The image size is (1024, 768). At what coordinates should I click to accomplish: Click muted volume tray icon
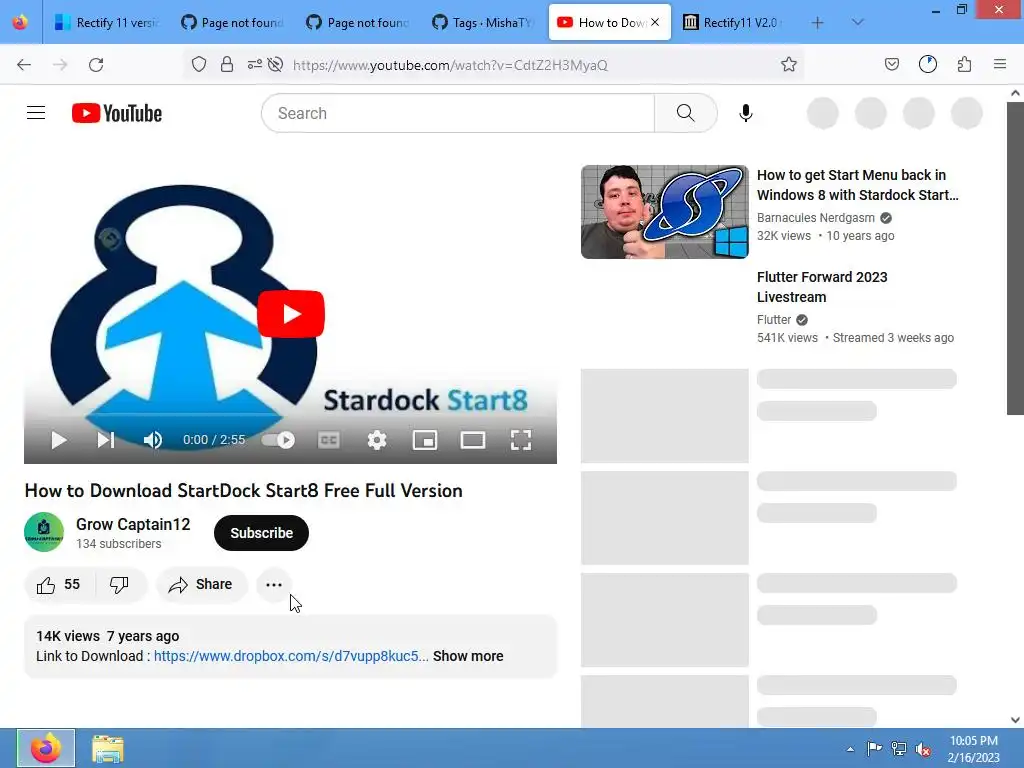click(x=923, y=749)
